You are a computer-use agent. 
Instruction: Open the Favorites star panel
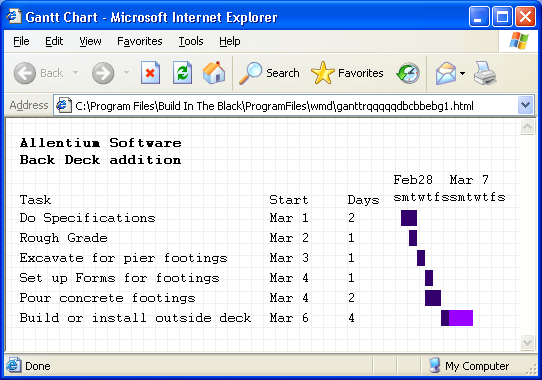pyautogui.click(x=347, y=73)
